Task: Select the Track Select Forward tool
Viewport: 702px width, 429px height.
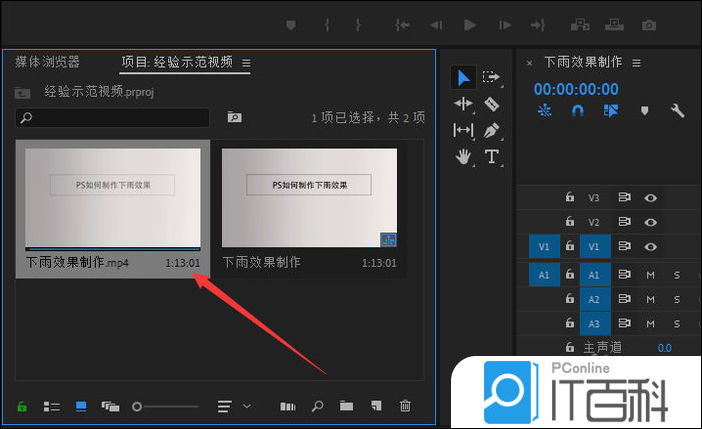Action: point(491,77)
